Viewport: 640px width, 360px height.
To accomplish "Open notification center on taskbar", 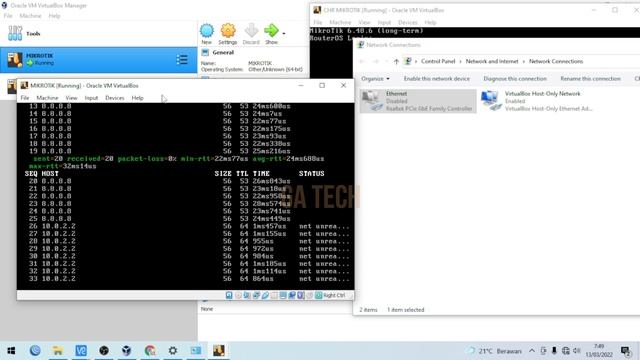I will coord(625,351).
